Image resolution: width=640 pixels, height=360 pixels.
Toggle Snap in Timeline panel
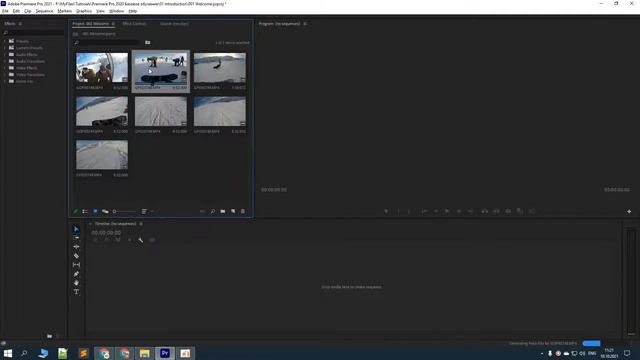point(107,240)
